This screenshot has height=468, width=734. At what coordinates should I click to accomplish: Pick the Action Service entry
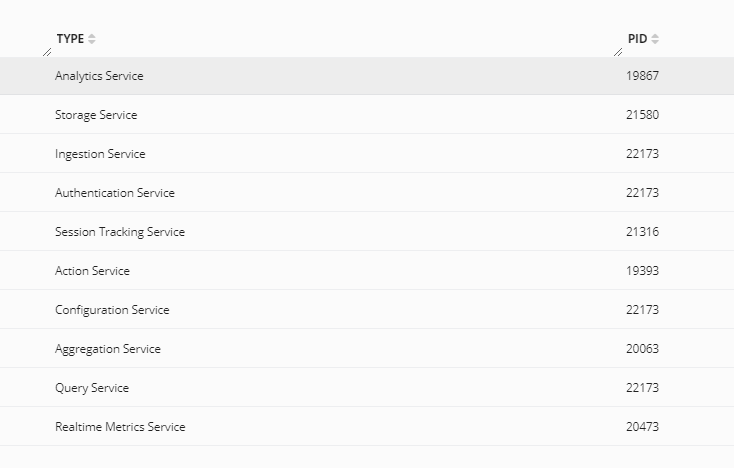click(92, 271)
